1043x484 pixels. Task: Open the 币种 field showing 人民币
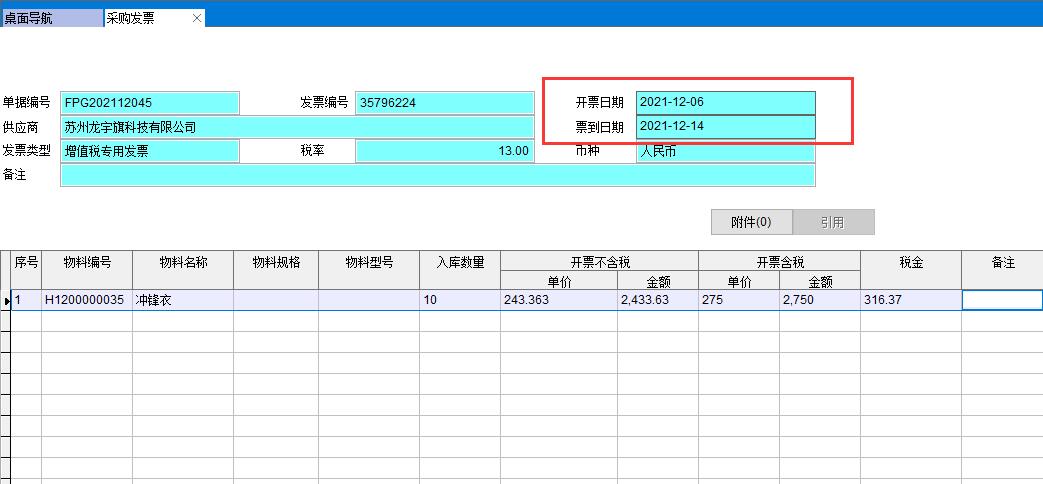coord(725,152)
